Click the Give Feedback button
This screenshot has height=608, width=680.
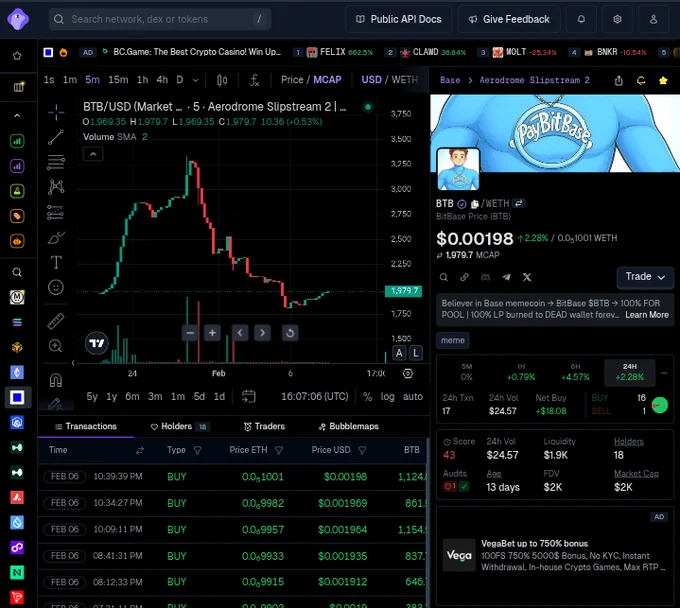(509, 19)
